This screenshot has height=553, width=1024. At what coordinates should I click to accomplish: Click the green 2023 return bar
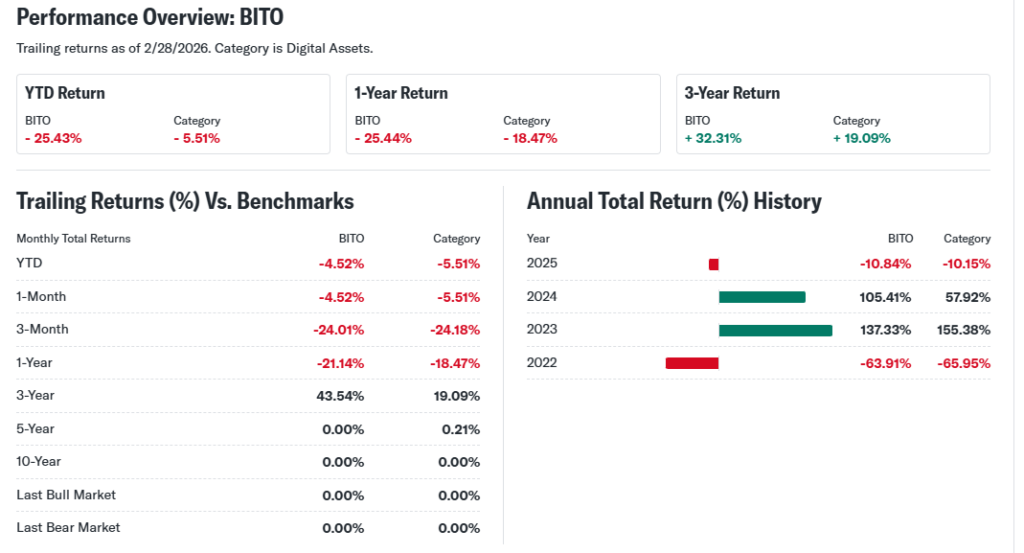click(775, 330)
